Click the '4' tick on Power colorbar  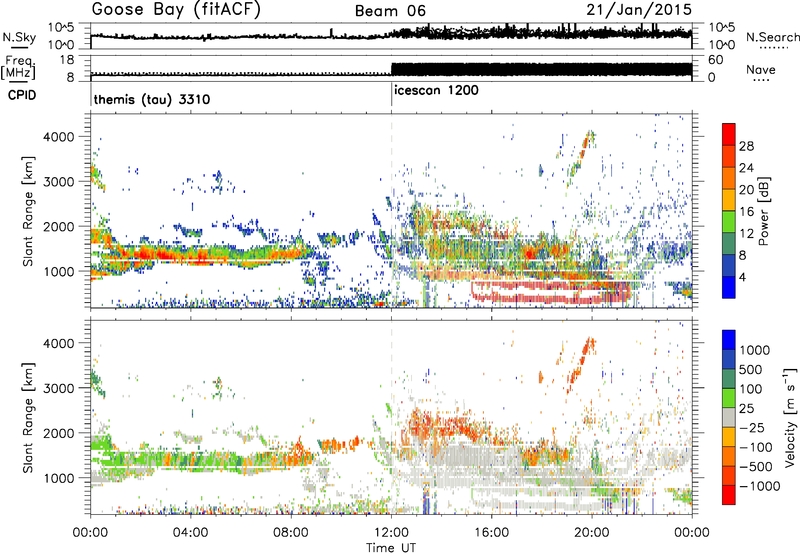click(743, 277)
